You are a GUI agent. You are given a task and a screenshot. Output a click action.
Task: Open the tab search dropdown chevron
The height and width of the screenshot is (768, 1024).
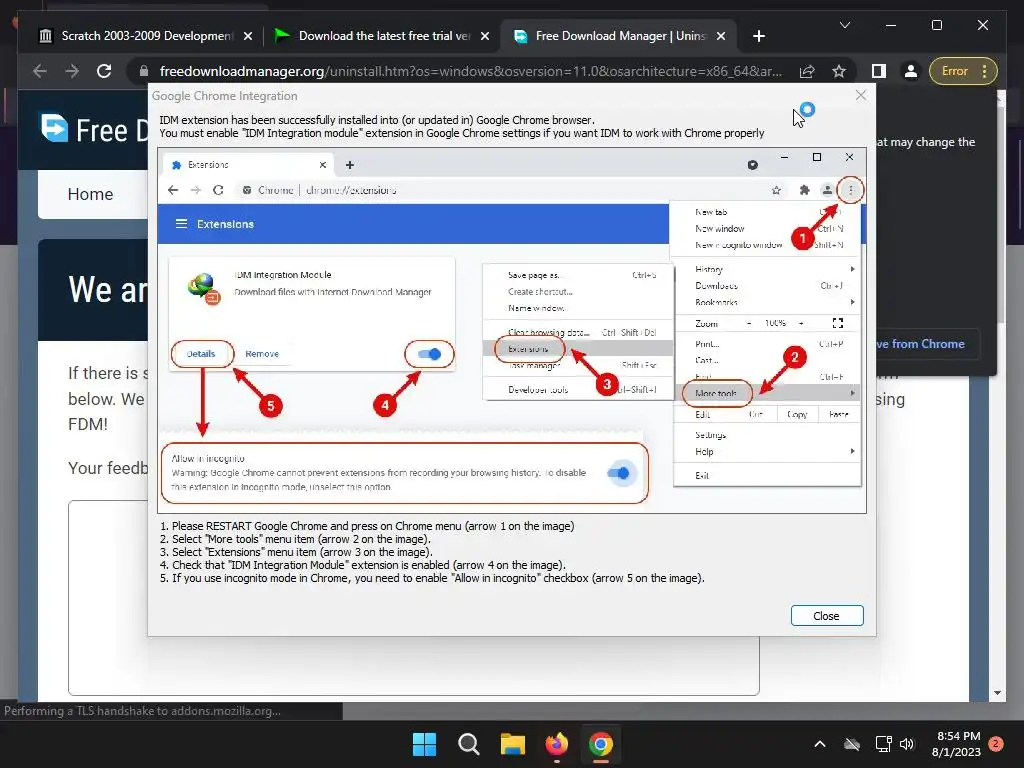(844, 25)
